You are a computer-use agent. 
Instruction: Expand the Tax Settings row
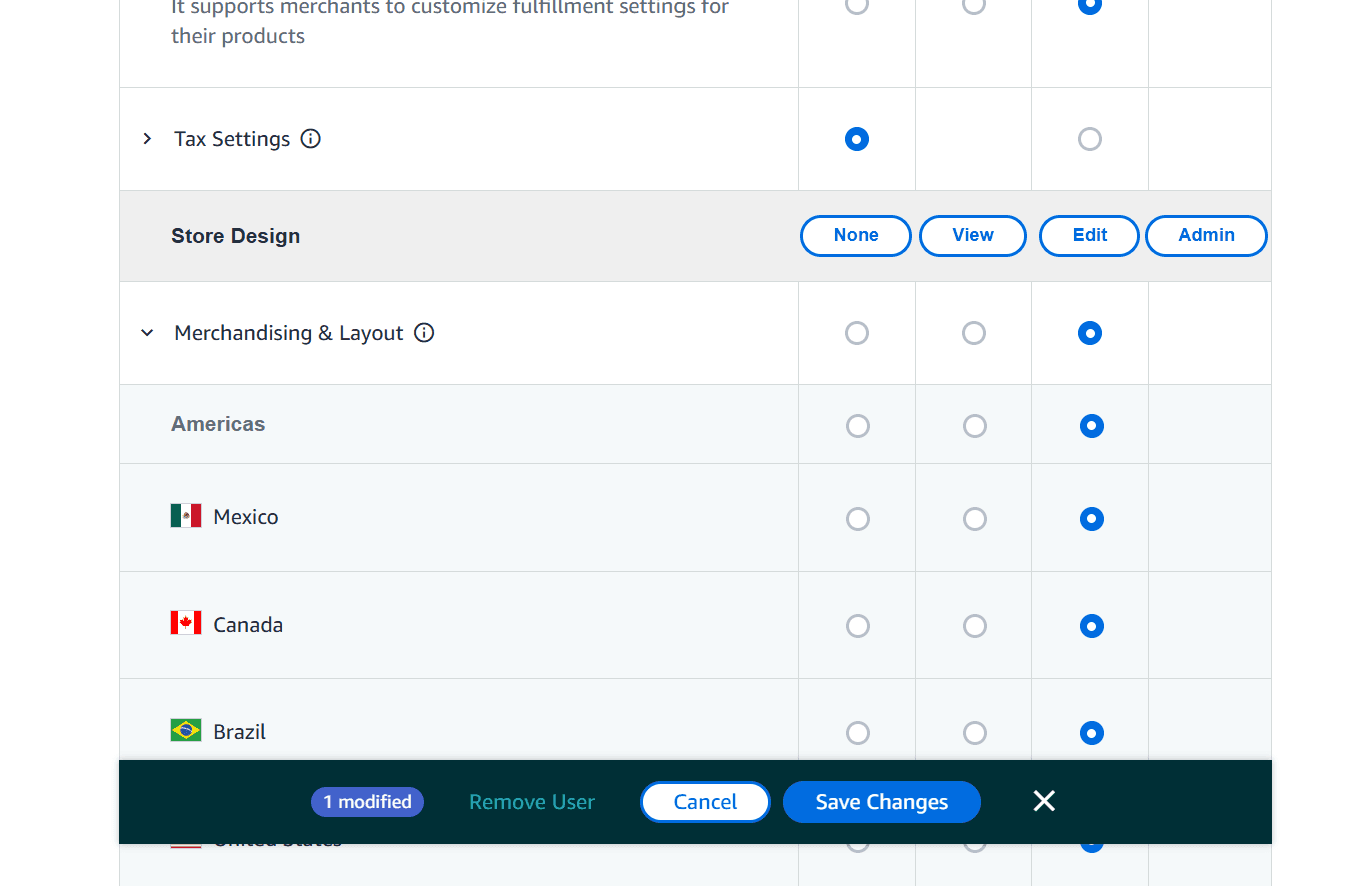(147, 139)
